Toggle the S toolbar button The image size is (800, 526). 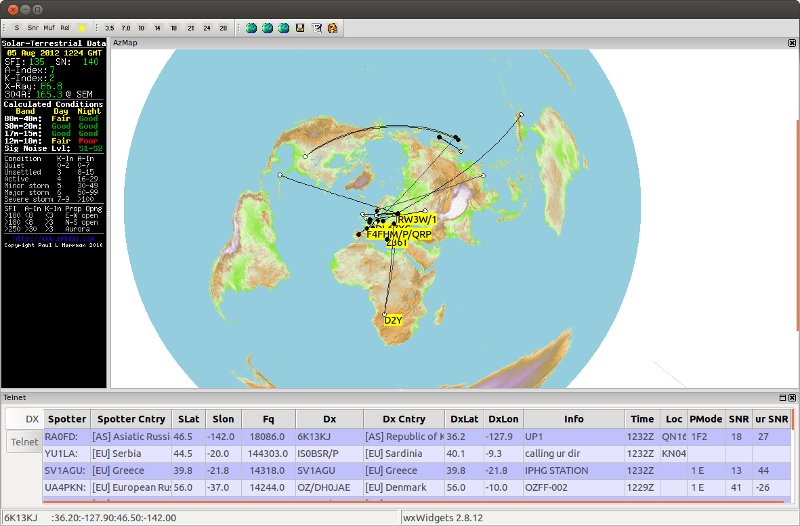coord(17,28)
